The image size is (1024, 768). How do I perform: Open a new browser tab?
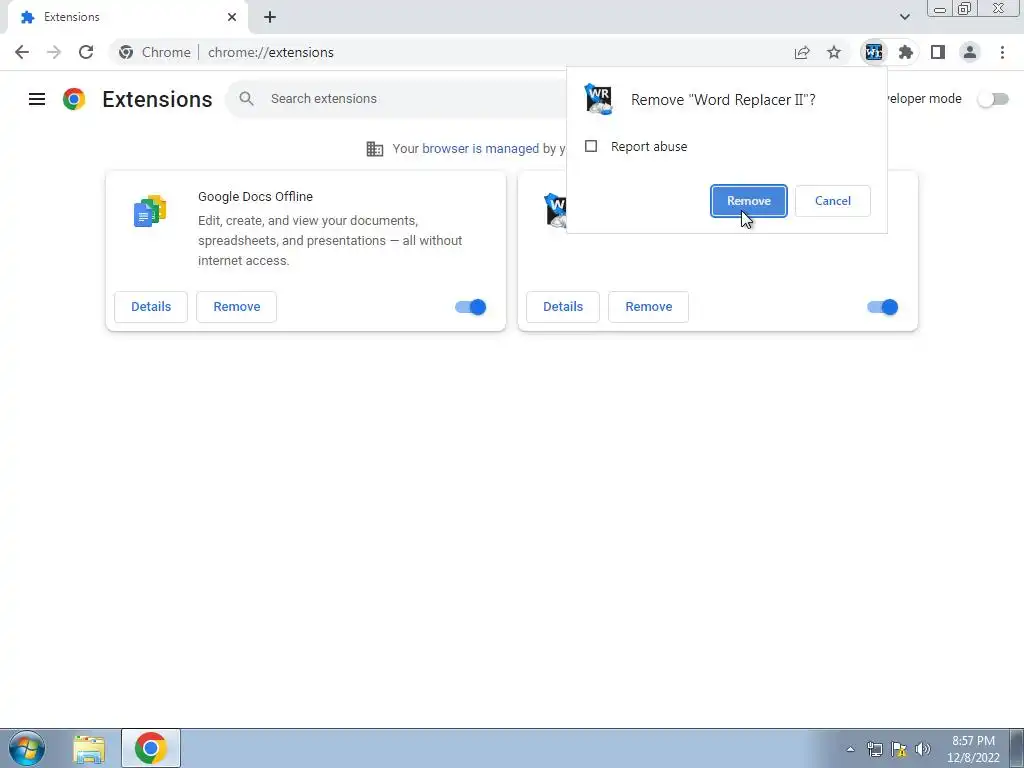[270, 17]
